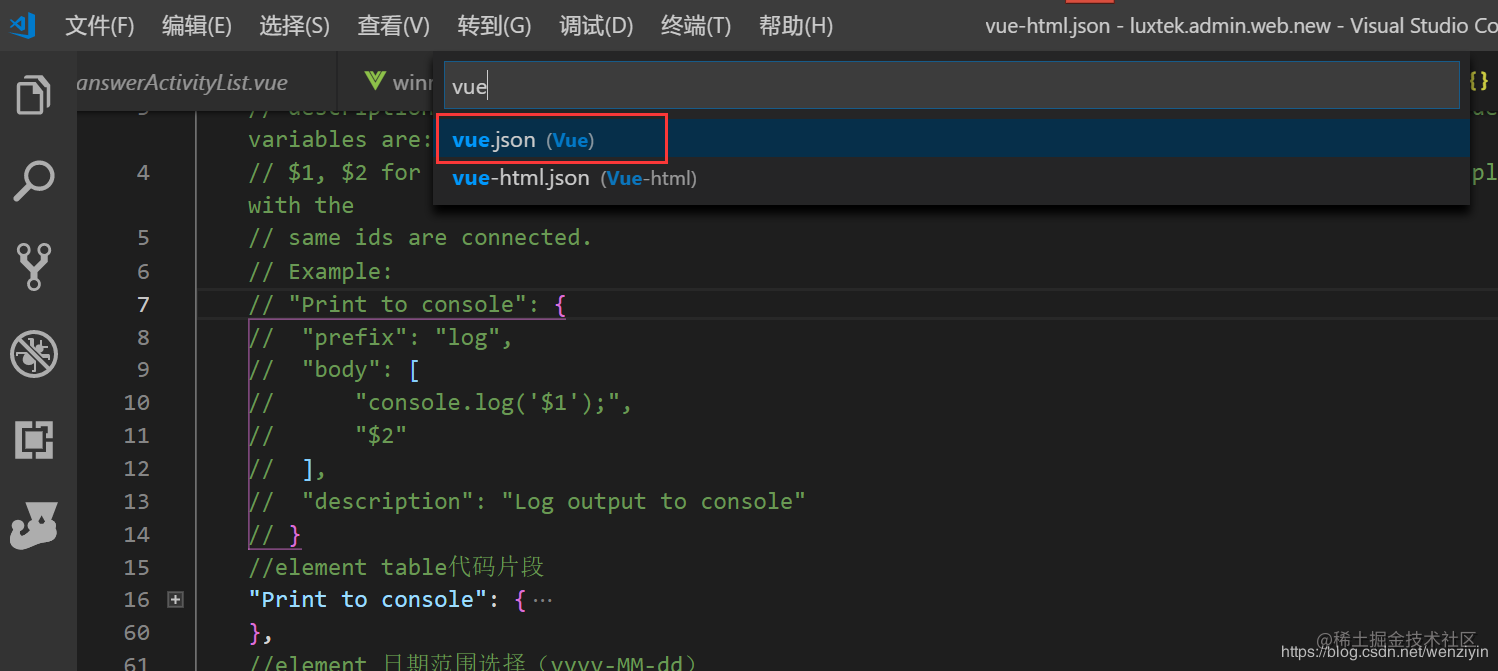Click the VS Code logo icon
The image size is (1498, 671).
click(21, 25)
